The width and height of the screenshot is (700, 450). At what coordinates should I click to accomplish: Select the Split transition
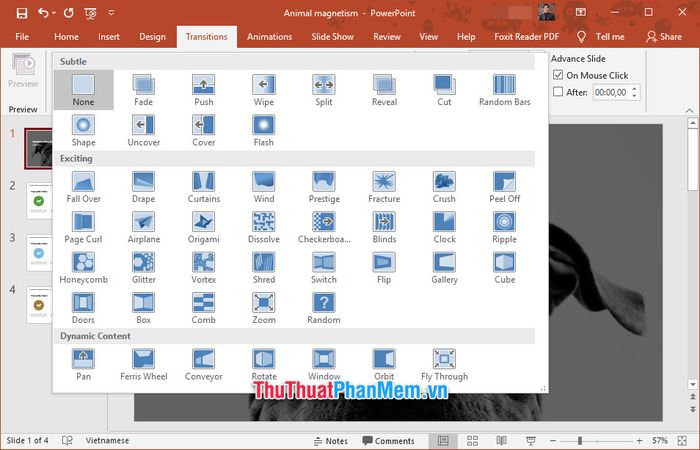(x=324, y=90)
